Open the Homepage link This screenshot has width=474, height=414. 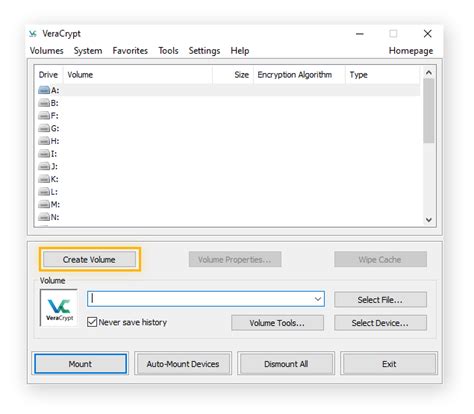point(411,51)
